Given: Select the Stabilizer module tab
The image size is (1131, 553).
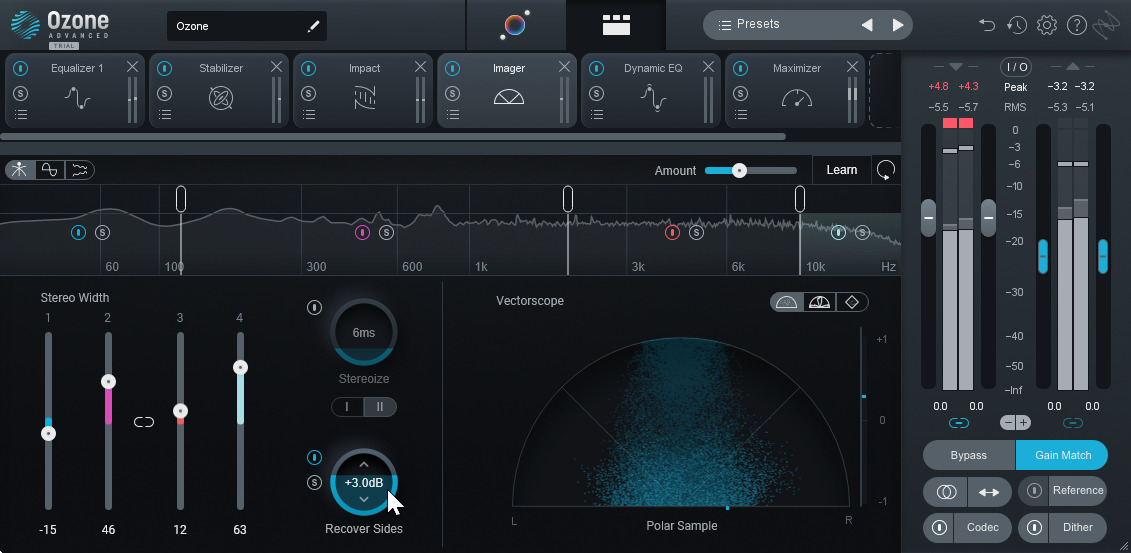Looking at the screenshot, I should click(x=221, y=91).
